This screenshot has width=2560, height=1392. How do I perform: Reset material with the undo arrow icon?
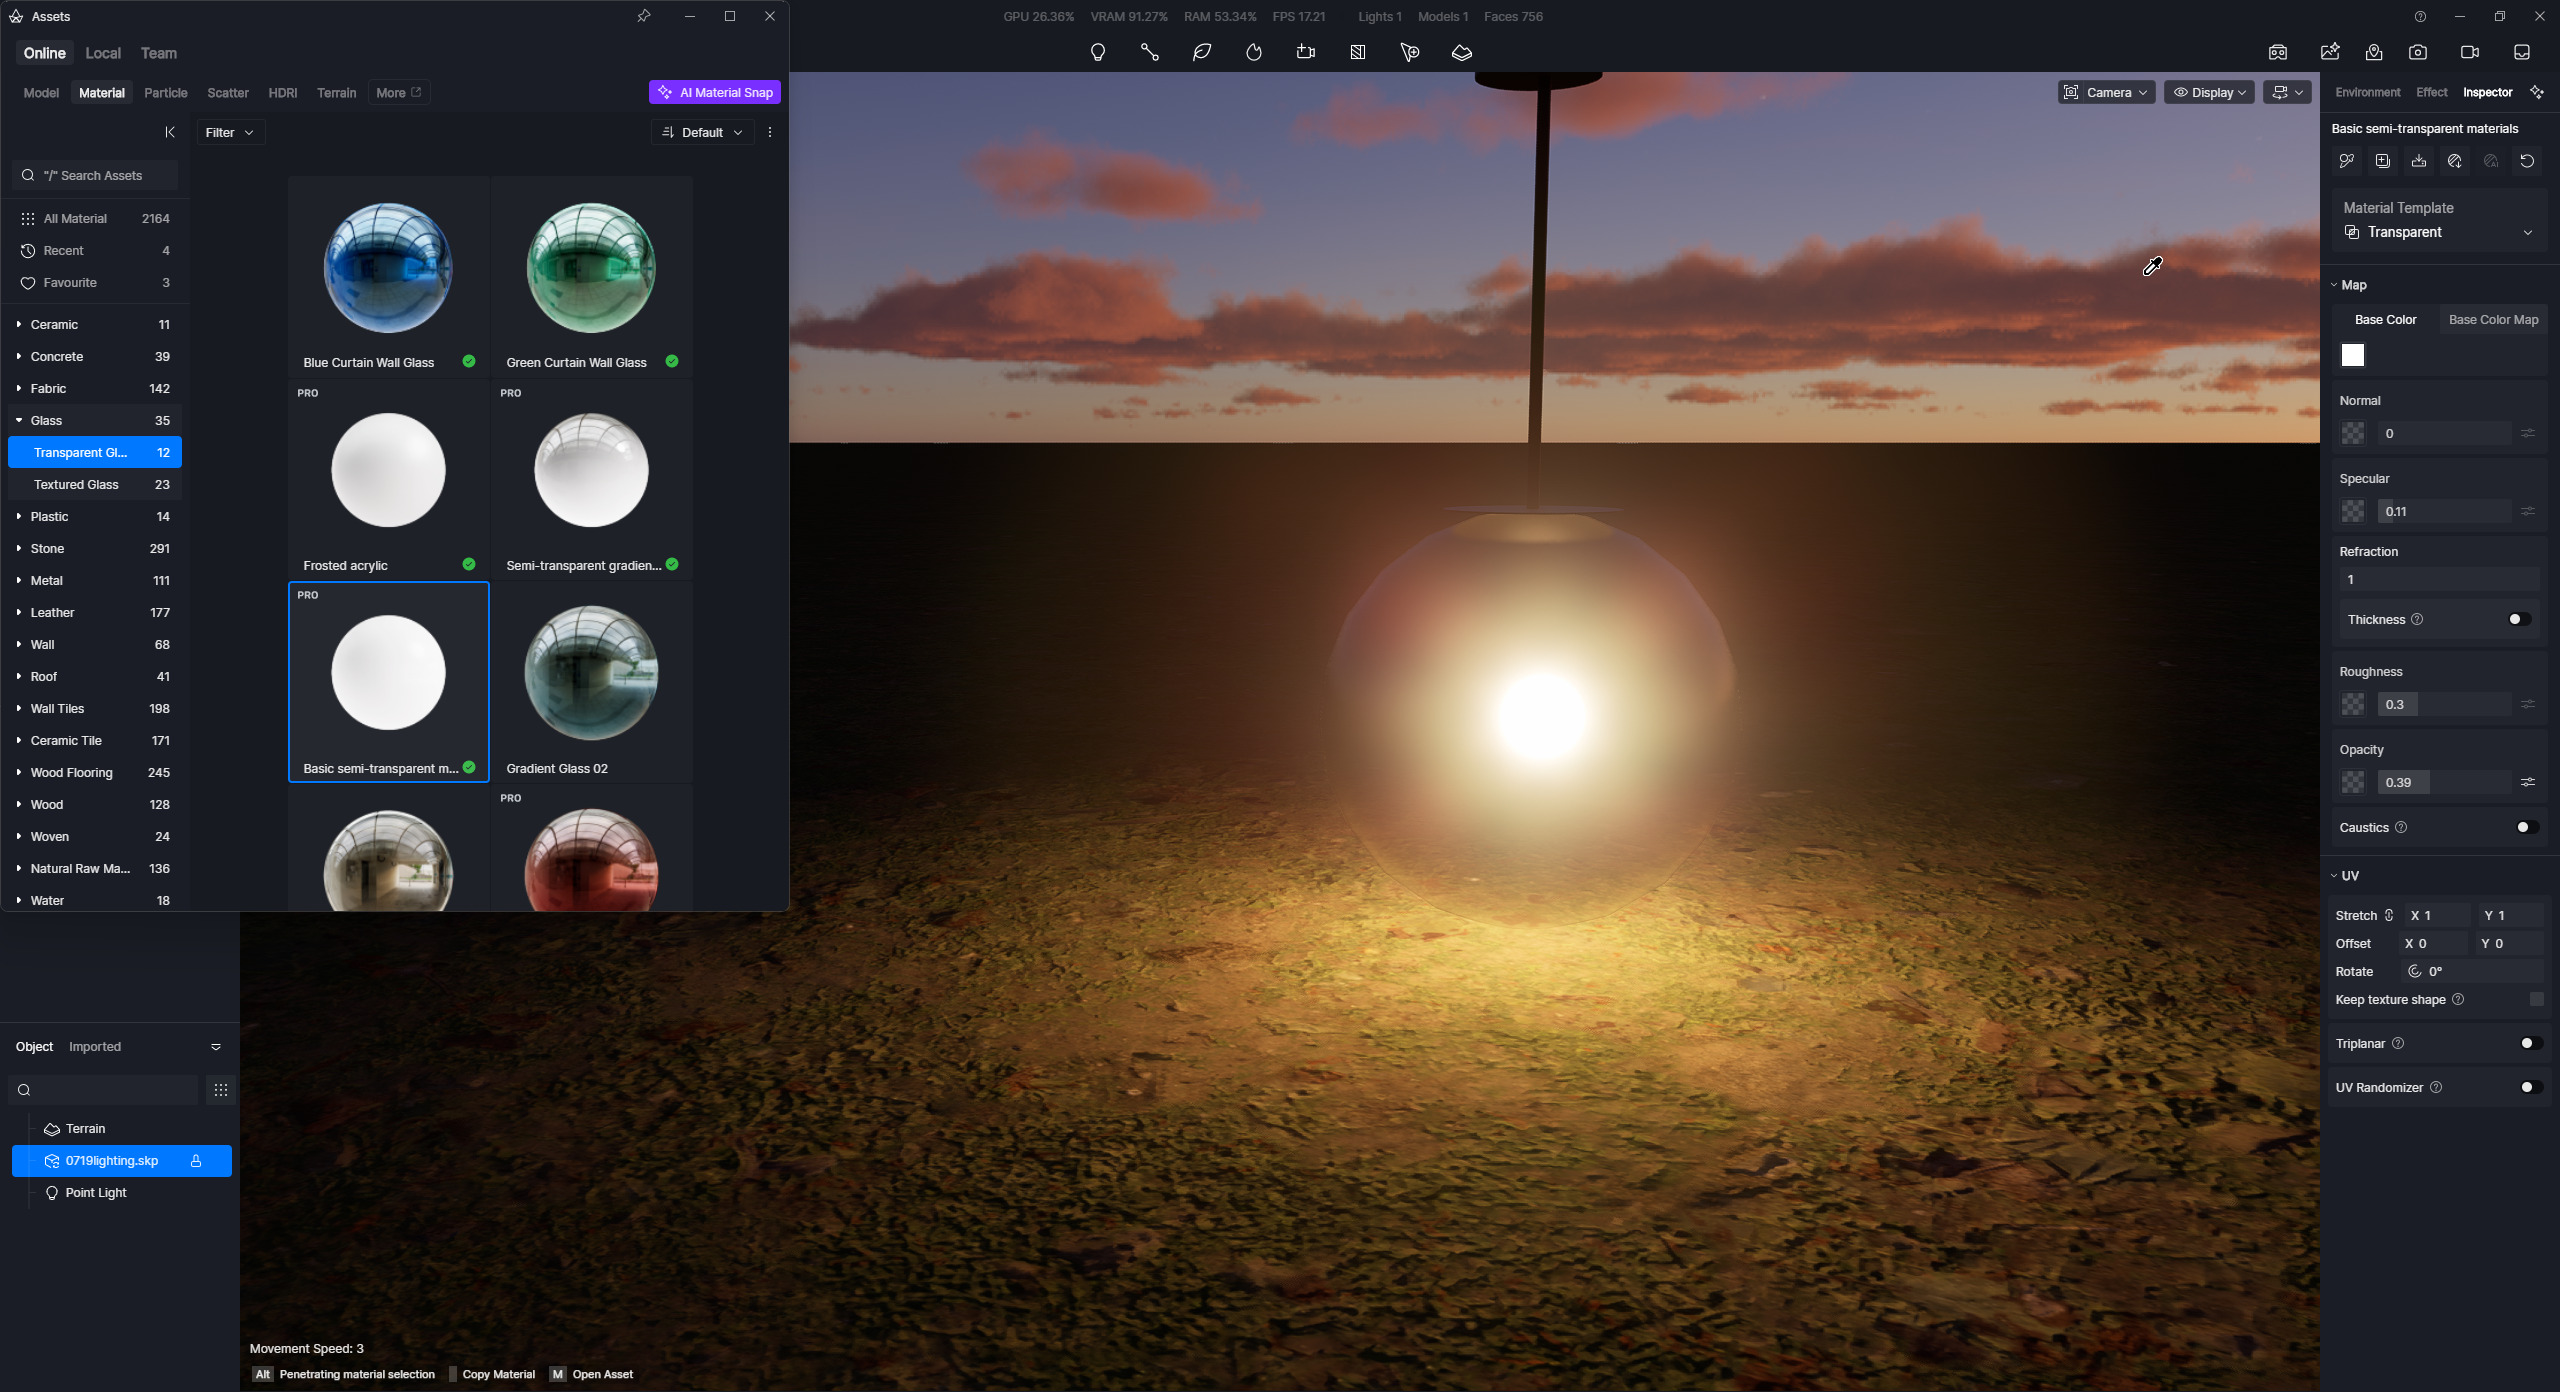2527,161
